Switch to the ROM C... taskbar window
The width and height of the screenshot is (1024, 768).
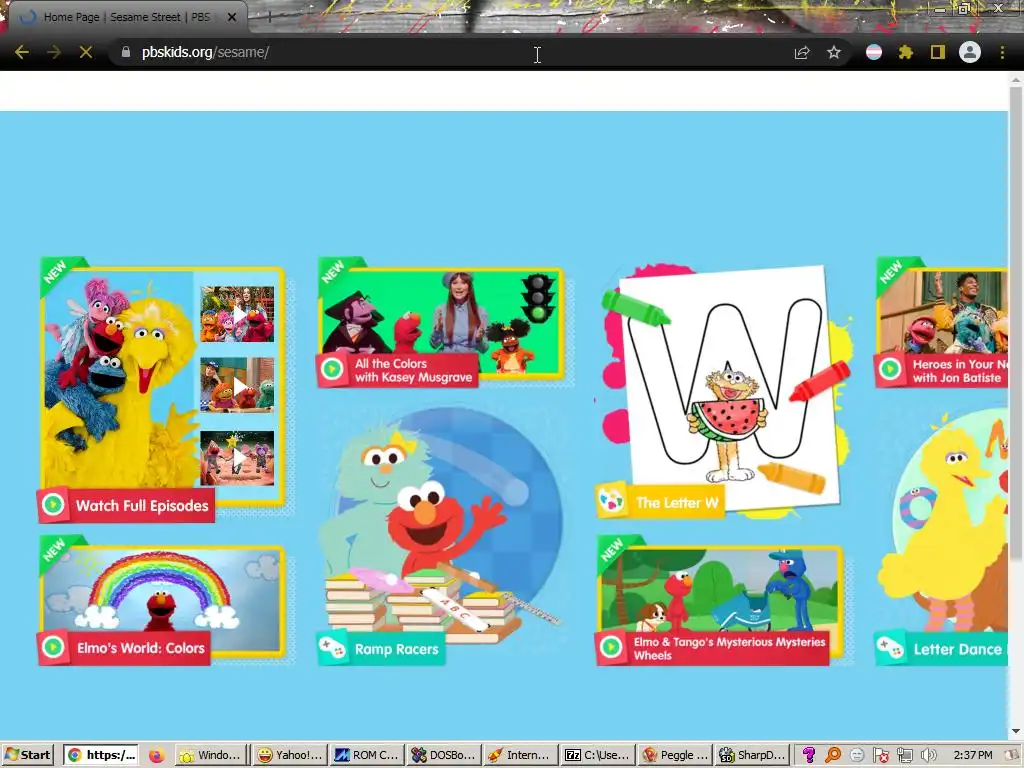(x=367, y=755)
